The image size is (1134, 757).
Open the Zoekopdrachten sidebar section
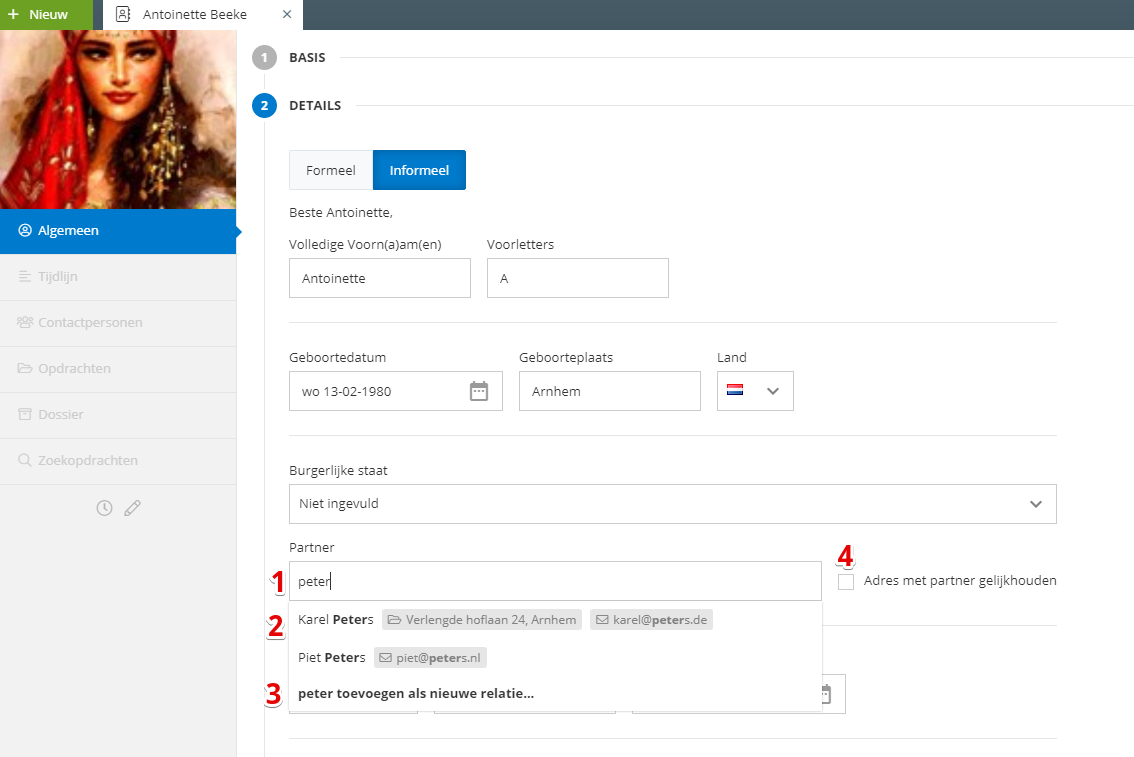pyautogui.click(x=118, y=461)
